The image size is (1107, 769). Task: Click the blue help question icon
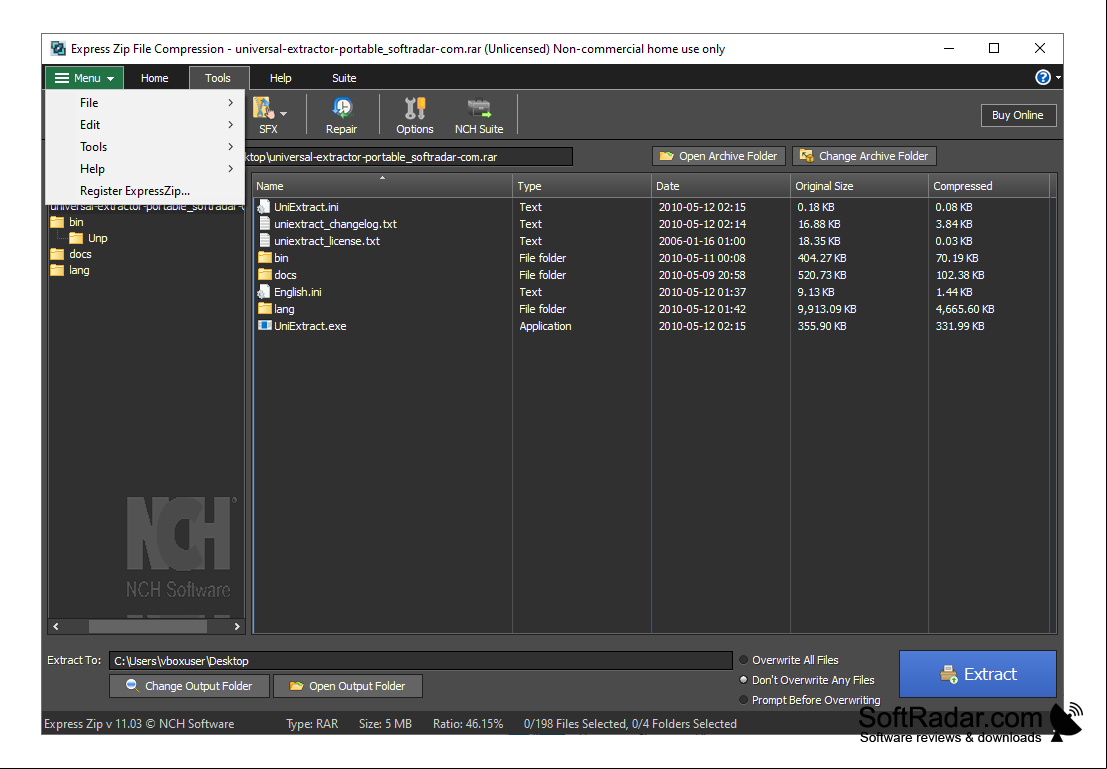click(x=1042, y=78)
